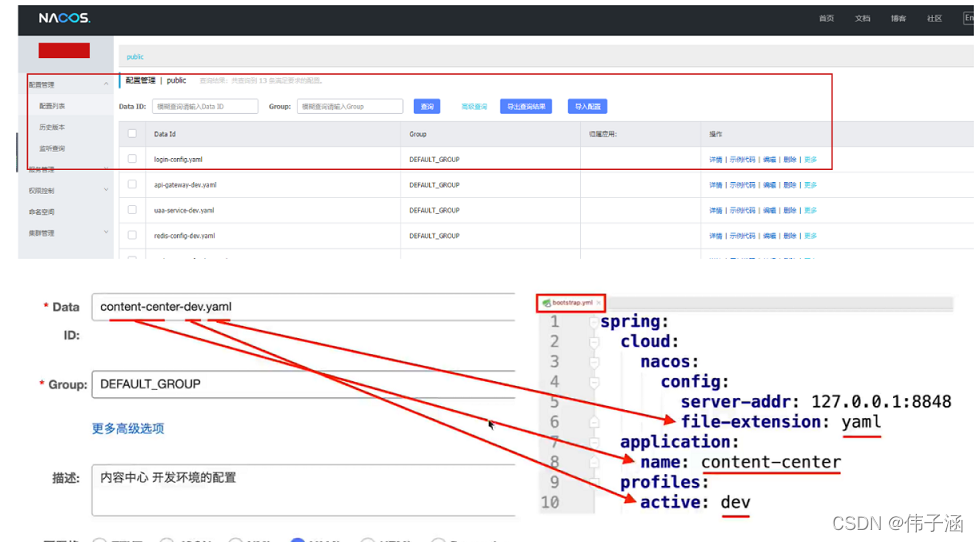Open 监听查询 in the sidebar
This screenshot has width=978, height=542.
click(52, 148)
